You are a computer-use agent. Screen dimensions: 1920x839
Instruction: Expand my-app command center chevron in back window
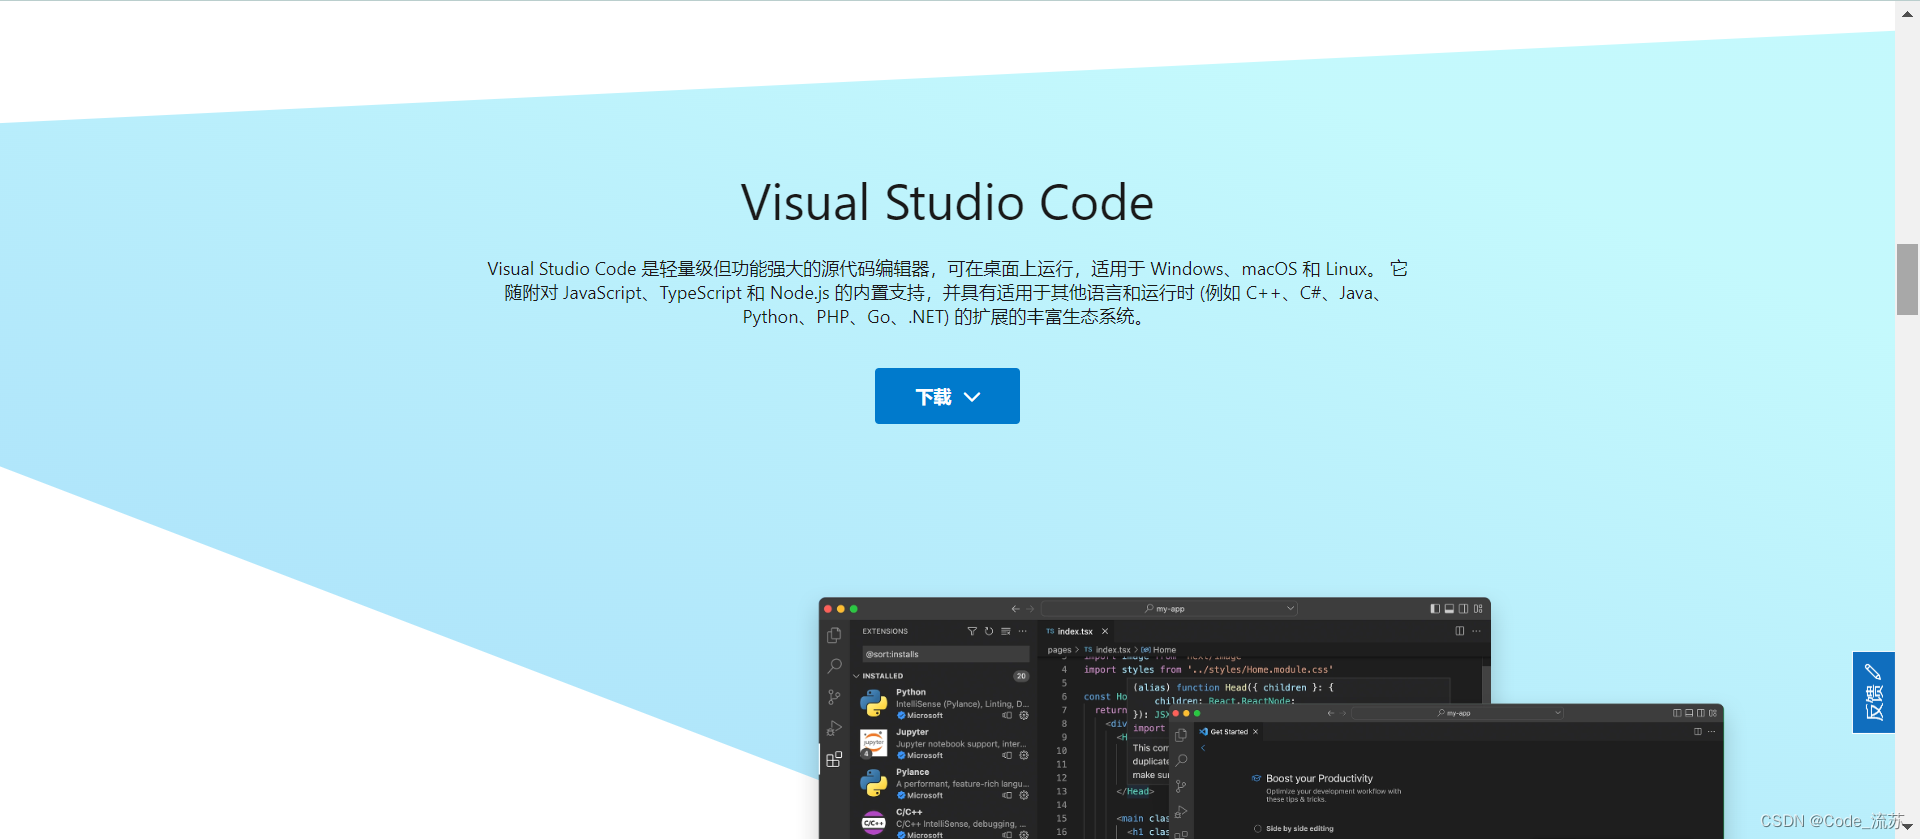pyautogui.click(x=1290, y=608)
